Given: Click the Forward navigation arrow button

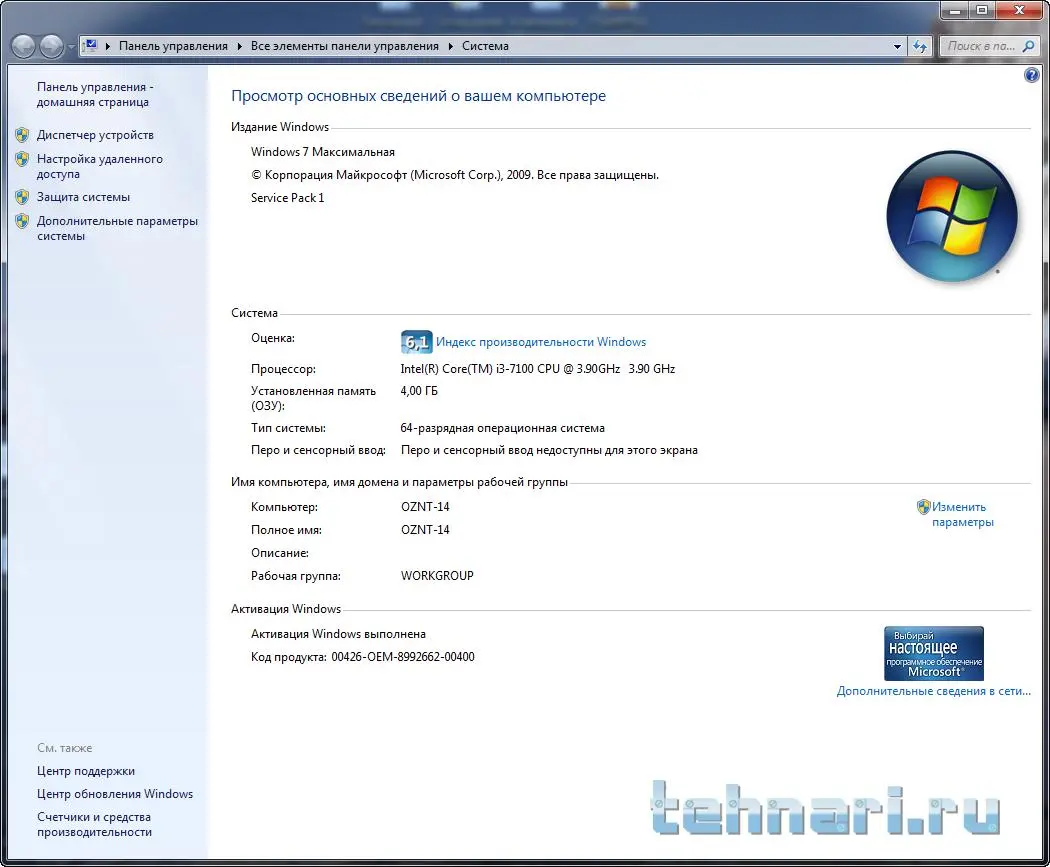Looking at the screenshot, I should pyautogui.click(x=52, y=46).
